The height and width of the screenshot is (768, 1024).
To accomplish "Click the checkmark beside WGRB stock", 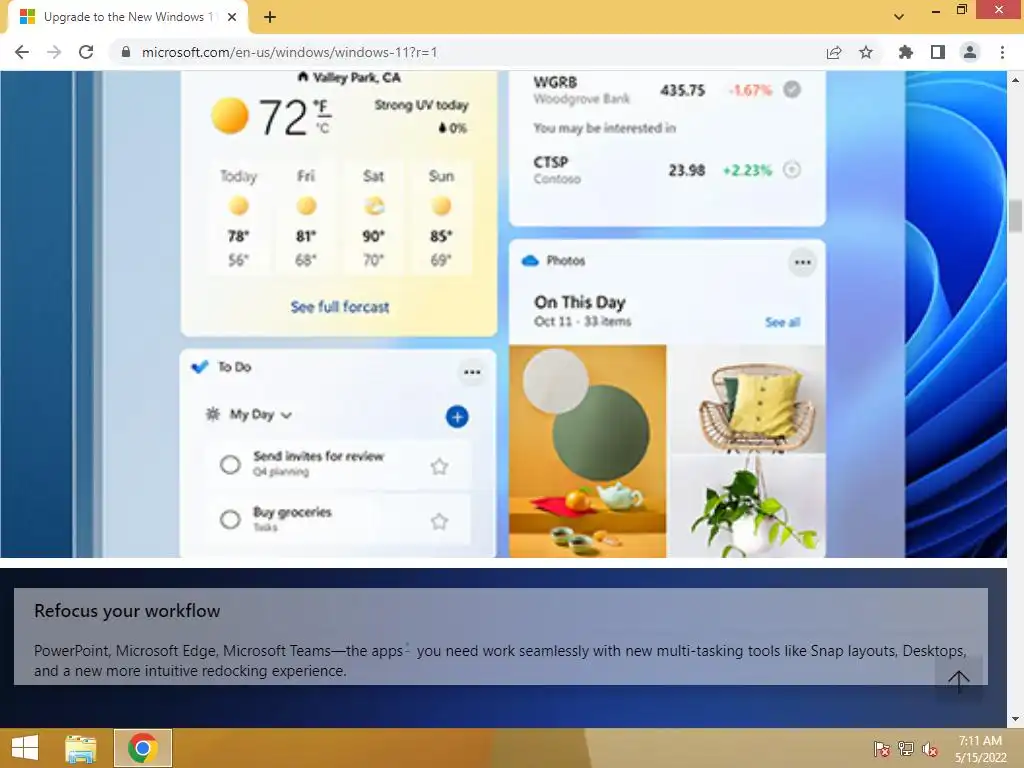I will click(x=792, y=89).
